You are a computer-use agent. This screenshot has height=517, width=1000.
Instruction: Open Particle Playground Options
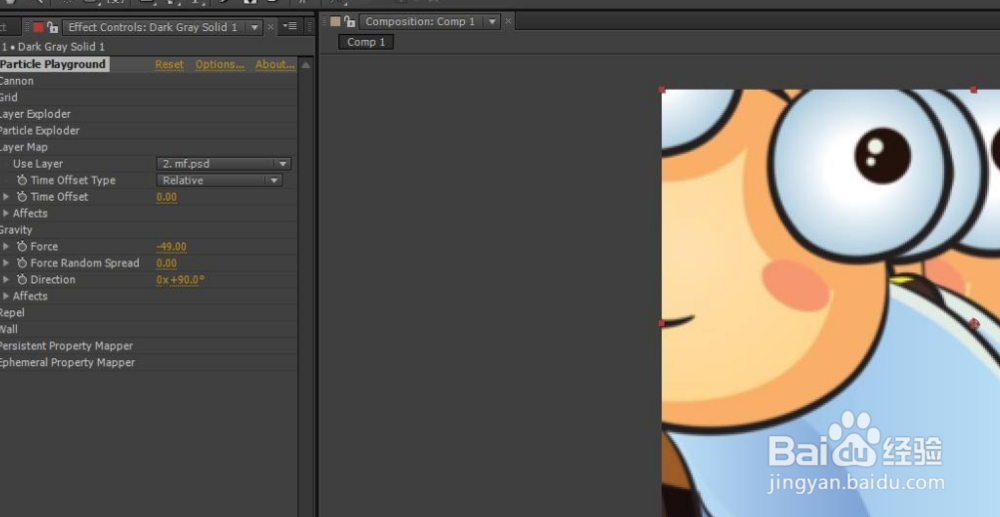[219, 64]
